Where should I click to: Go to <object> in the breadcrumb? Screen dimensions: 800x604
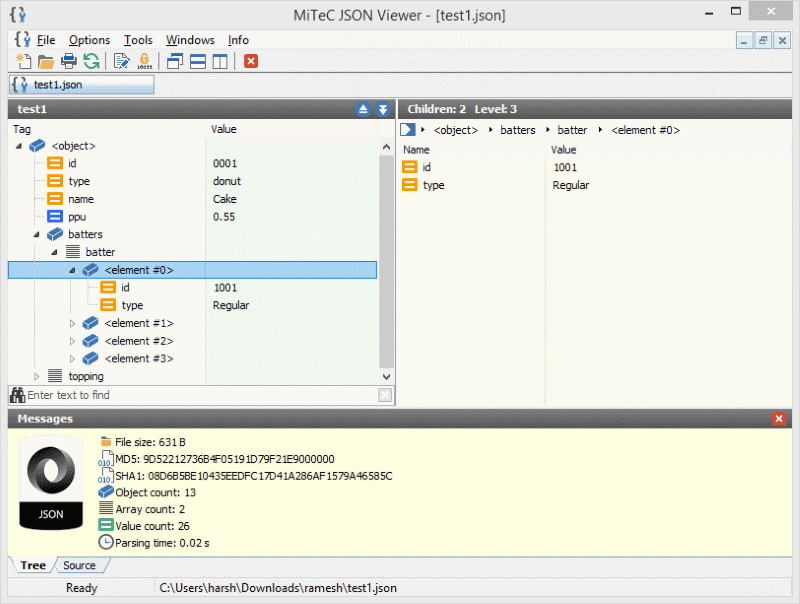pyautogui.click(x=456, y=130)
